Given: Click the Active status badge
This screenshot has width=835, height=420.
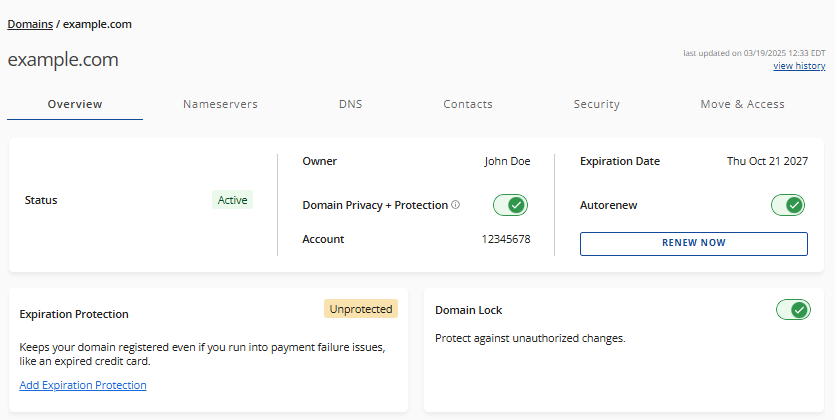Looking at the screenshot, I should point(232,200).
